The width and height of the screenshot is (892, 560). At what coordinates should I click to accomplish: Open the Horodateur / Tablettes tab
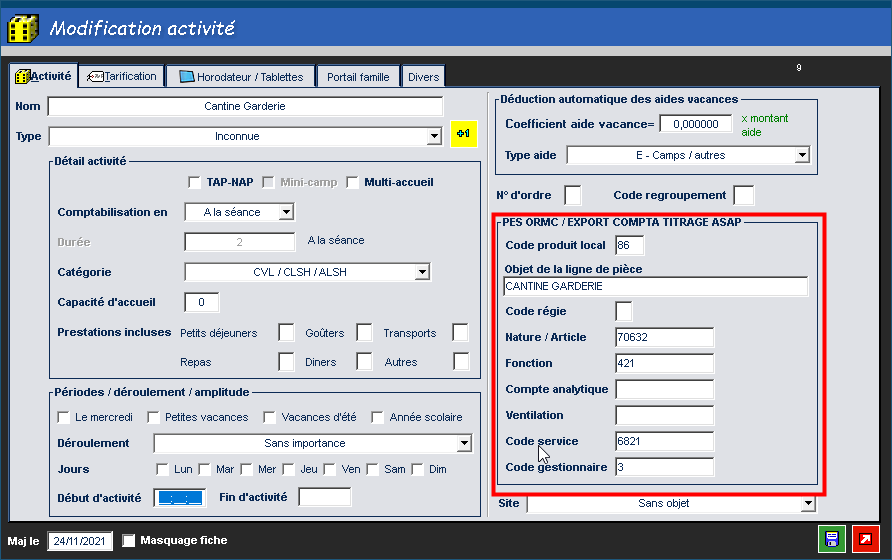pyautogui.click(x=241, y=77)
